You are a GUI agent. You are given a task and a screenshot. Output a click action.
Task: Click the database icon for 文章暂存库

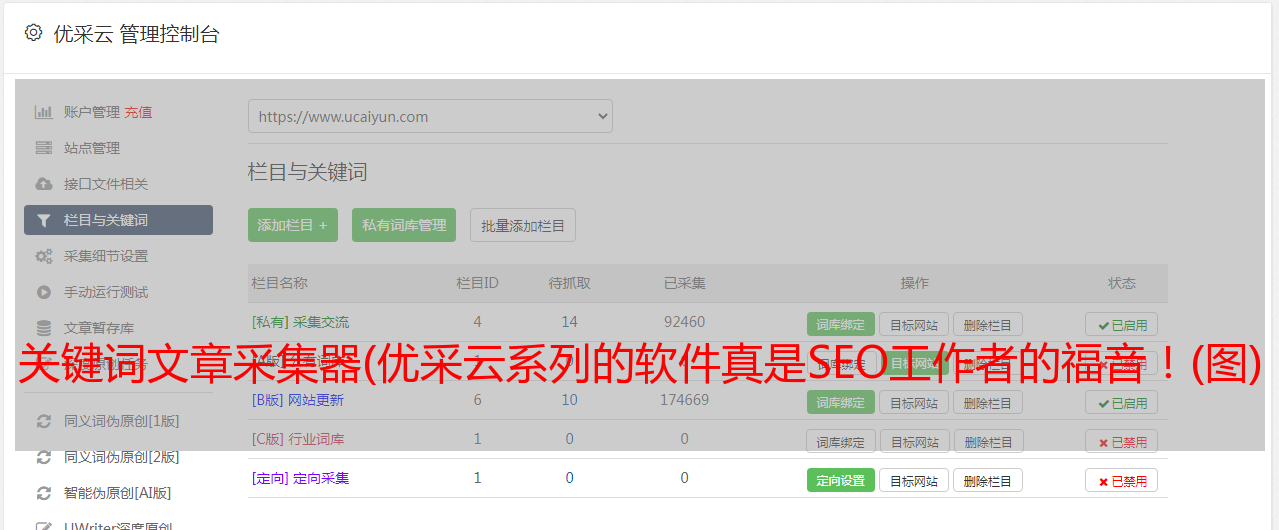pos(44,328)
